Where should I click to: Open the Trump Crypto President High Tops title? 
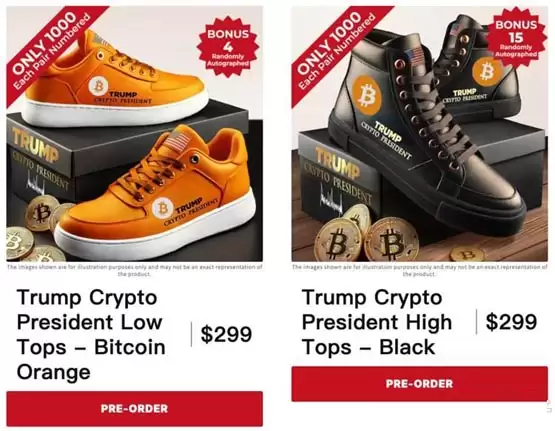click(377, 322)
